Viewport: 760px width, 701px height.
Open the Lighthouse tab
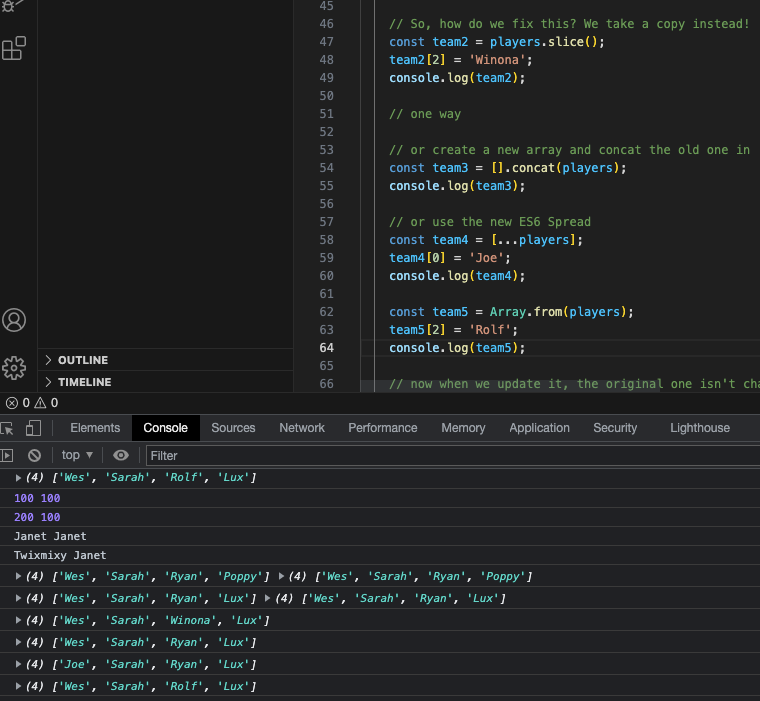click(699, 428)
